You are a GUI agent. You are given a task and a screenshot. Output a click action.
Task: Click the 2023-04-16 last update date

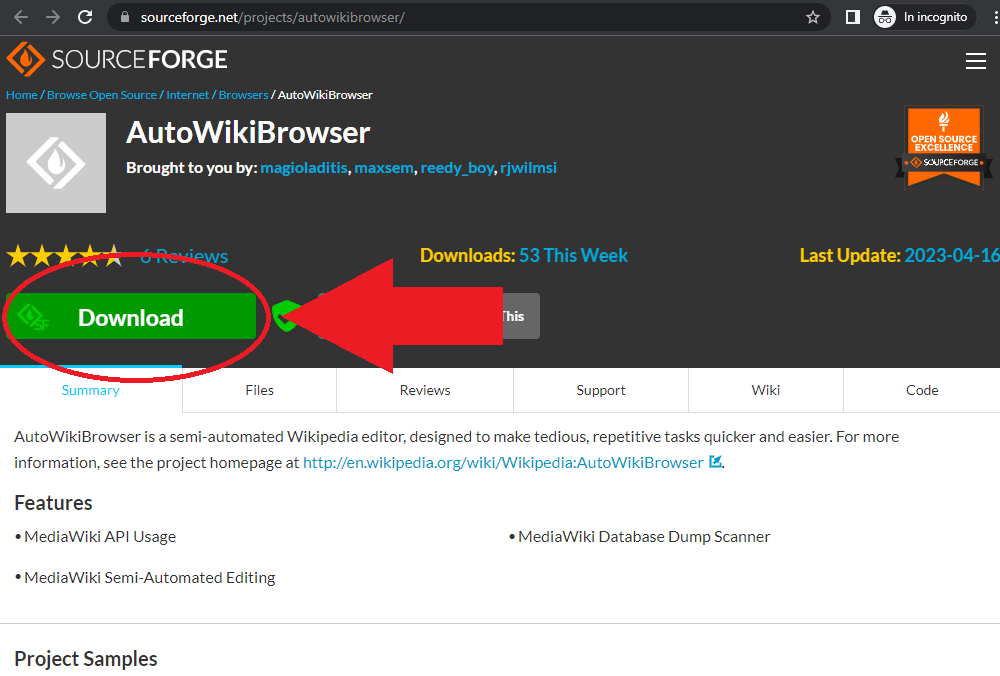pyautogui.click(x=952, y=256)
